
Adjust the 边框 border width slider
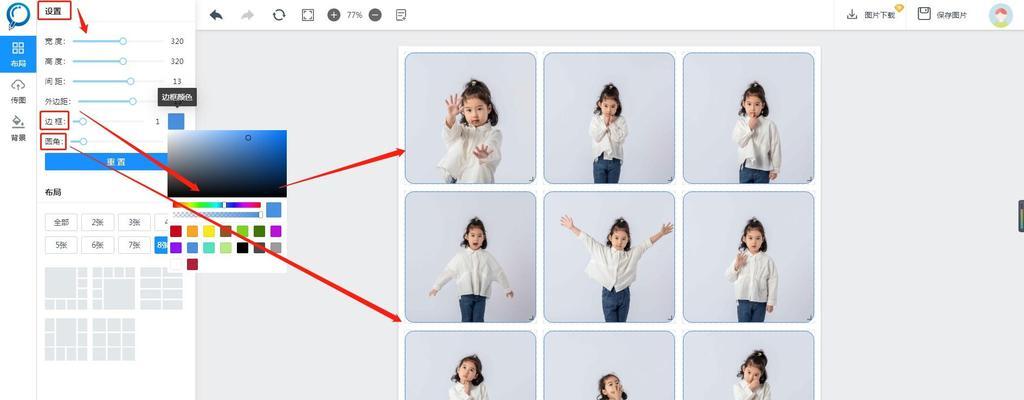pyautogui.click(x=108, y=121)
